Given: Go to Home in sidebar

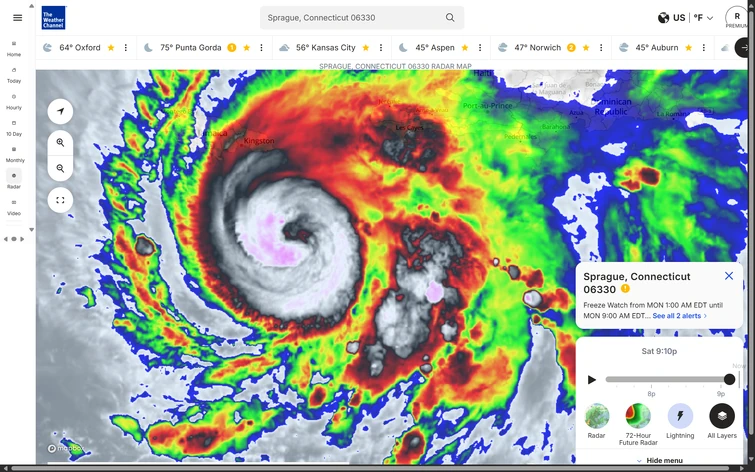Looking at the screenshot, I should point(14,49).
